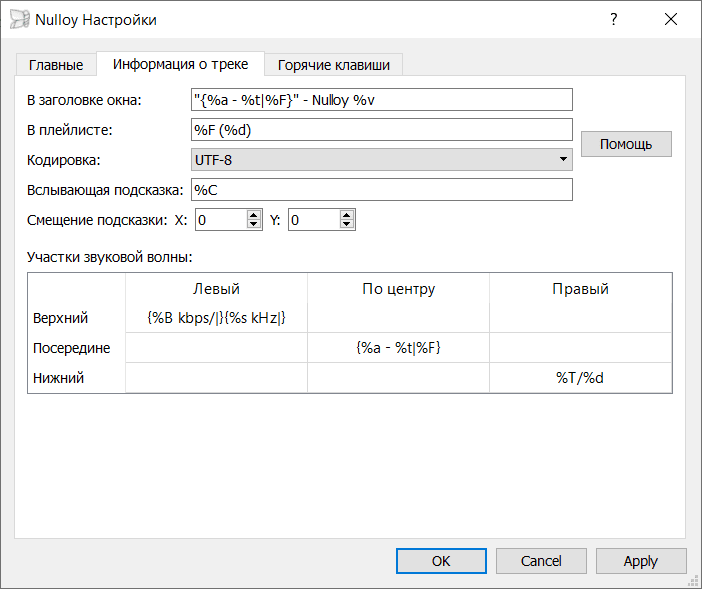
Task: Click the resize grip in the dialog corner
Action: (694, 581)
